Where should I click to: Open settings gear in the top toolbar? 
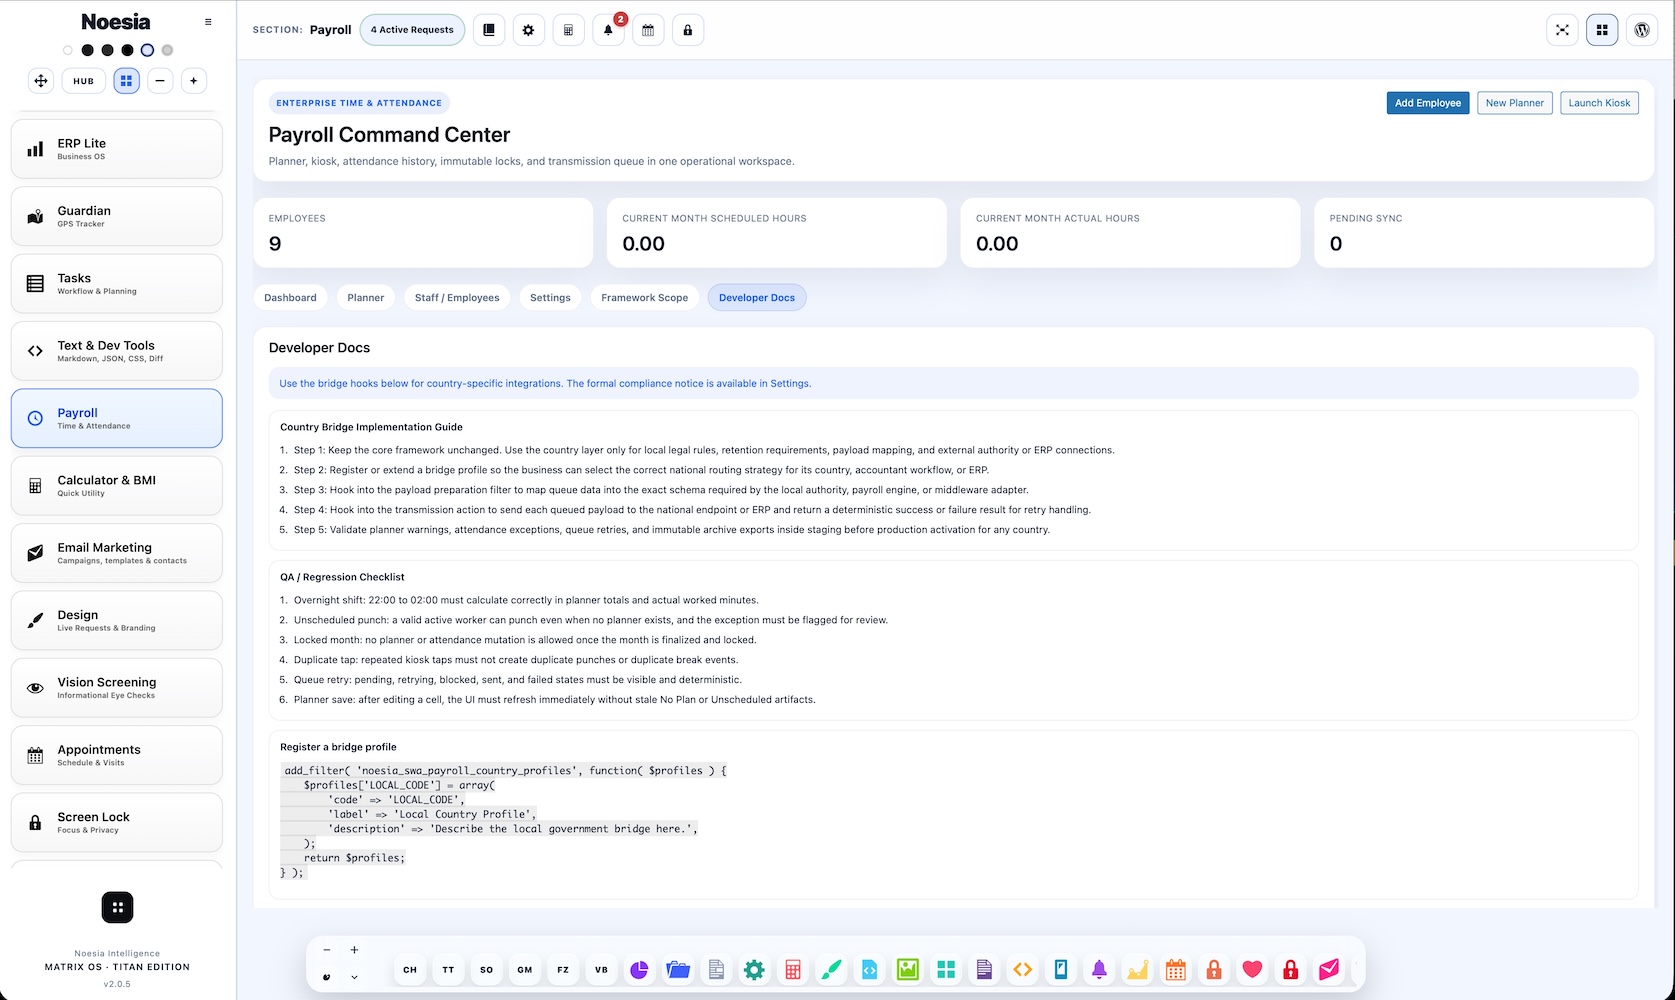click(x=528, y=30)
